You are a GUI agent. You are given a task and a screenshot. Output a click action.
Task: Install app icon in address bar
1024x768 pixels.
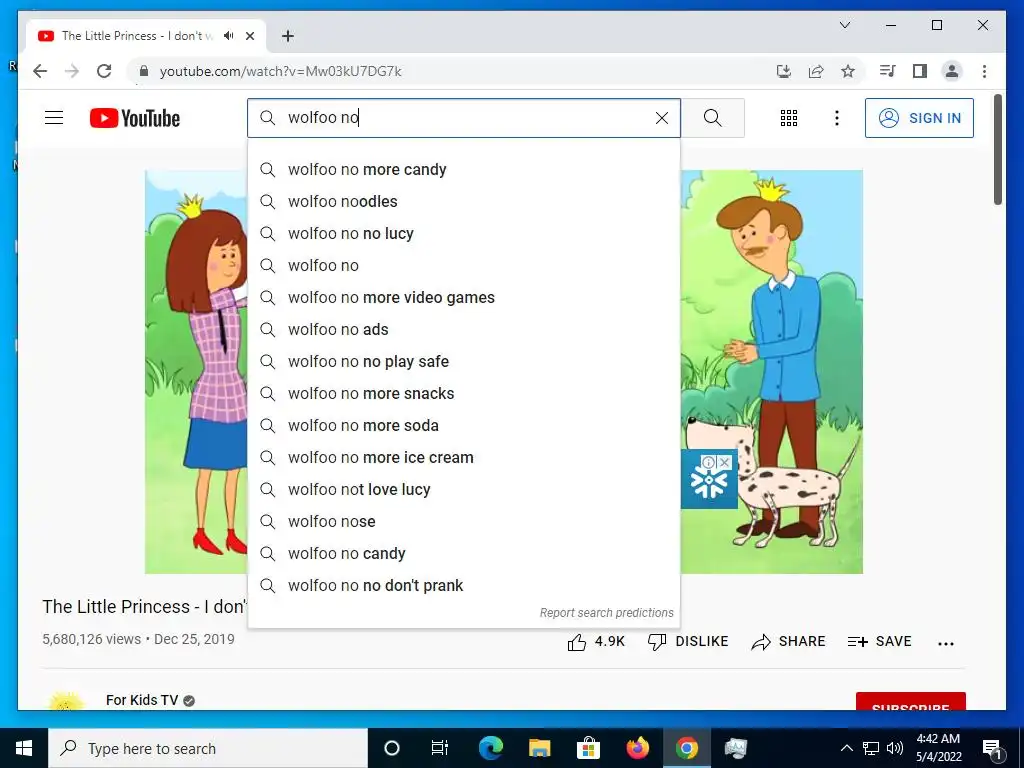tap(784, 71)
